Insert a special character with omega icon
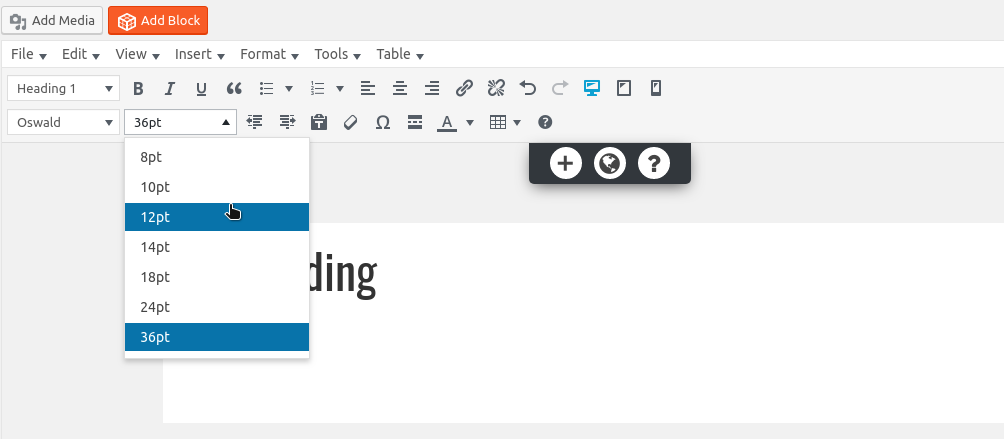The height and width of the screenshot is (439, 1004). point(382,123)
